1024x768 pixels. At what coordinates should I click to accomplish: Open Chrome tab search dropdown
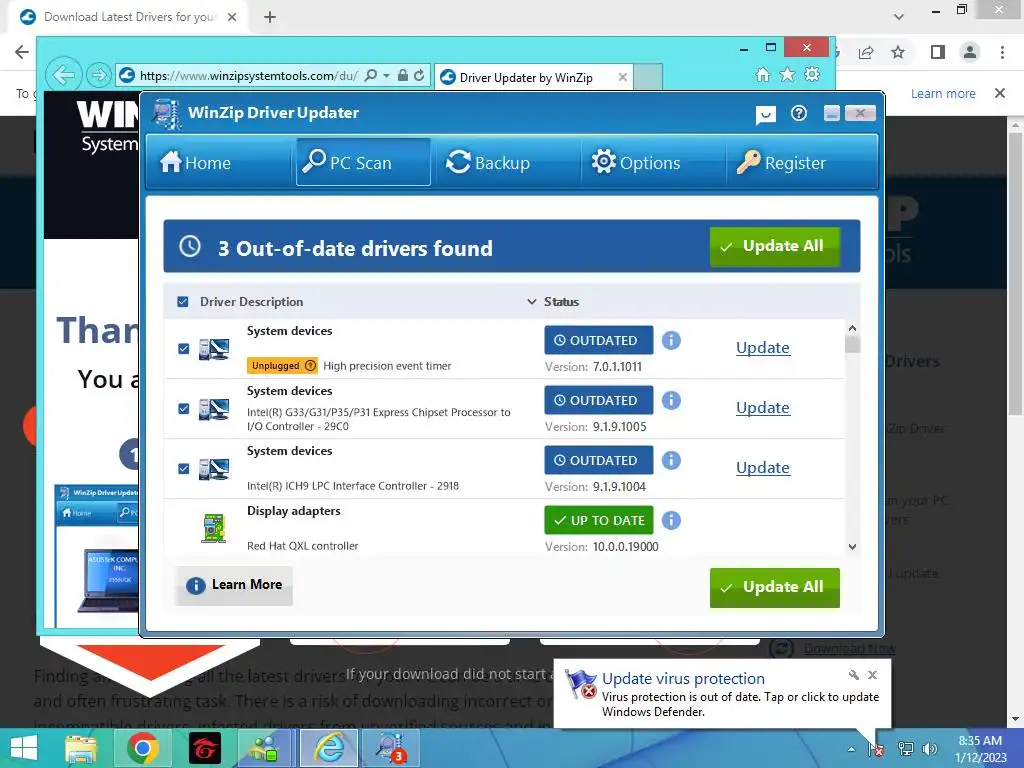tap(899, 17)
